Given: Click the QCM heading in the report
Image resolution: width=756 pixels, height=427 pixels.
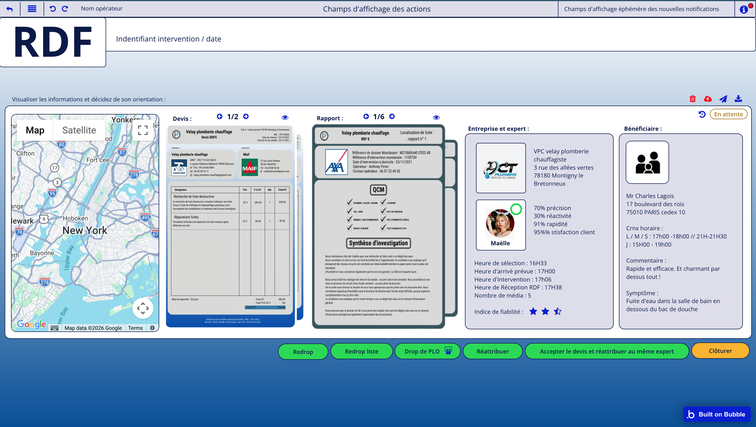Looking at the screenshot, I should tap(378, 189).
